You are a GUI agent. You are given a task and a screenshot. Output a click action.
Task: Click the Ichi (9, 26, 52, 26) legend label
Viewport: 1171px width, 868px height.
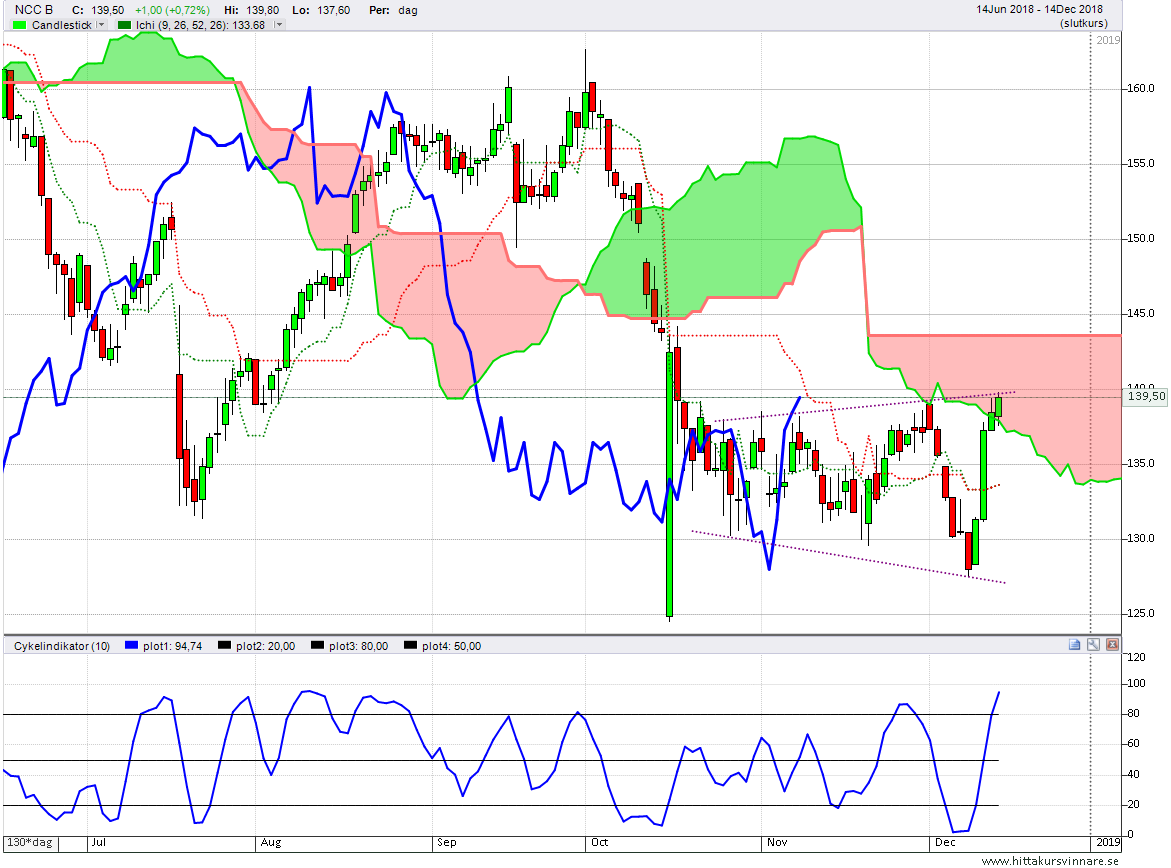coord(200,25)
